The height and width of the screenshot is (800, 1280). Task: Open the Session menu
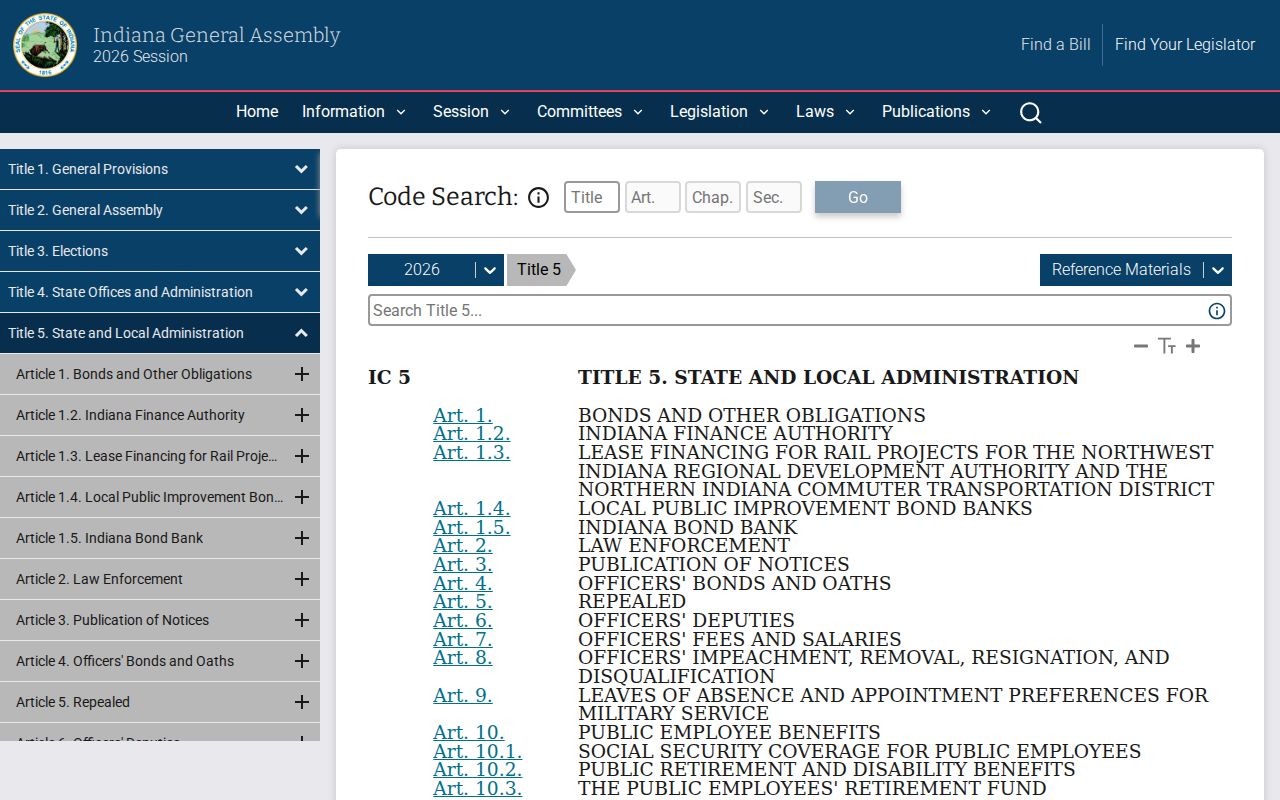pyautogui.click(x=471, y=112)
